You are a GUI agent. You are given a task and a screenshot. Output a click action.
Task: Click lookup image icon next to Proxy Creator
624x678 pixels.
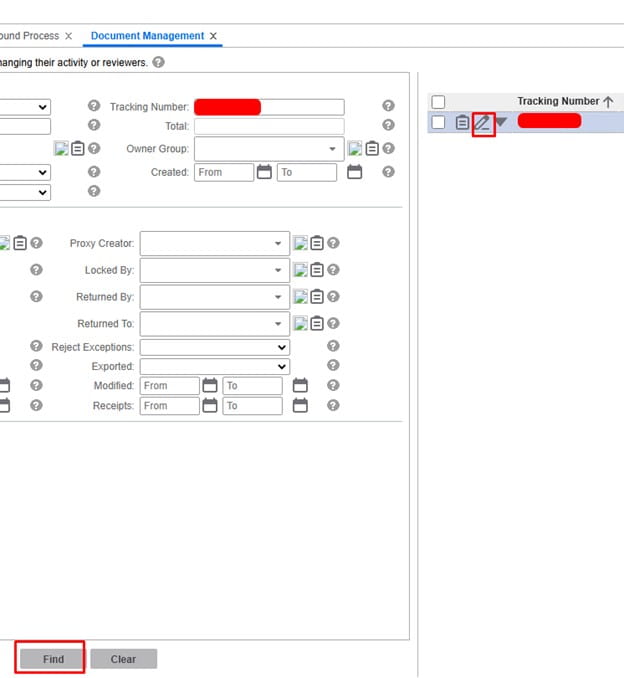click(x=300, y=243)
